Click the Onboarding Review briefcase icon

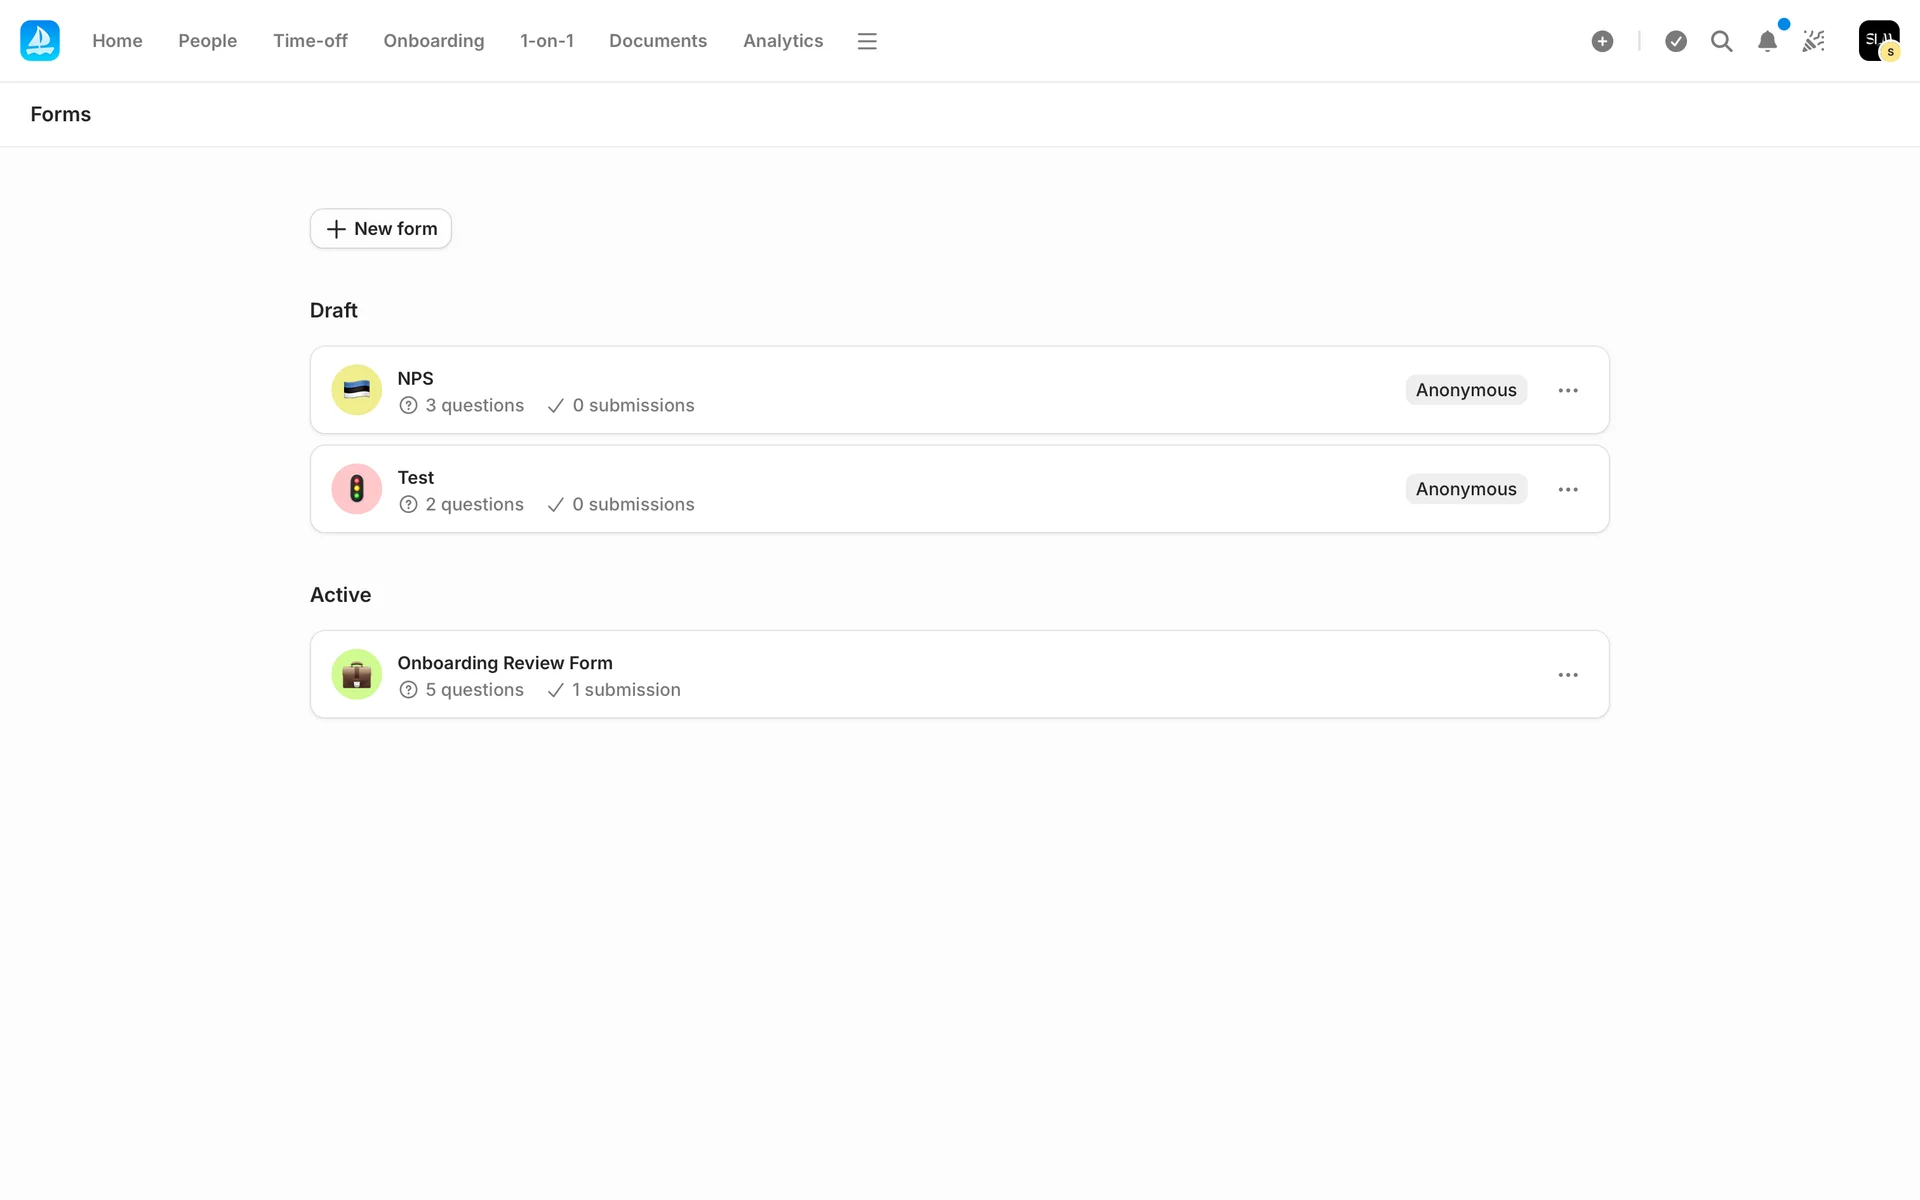click(x=357, y=675)
